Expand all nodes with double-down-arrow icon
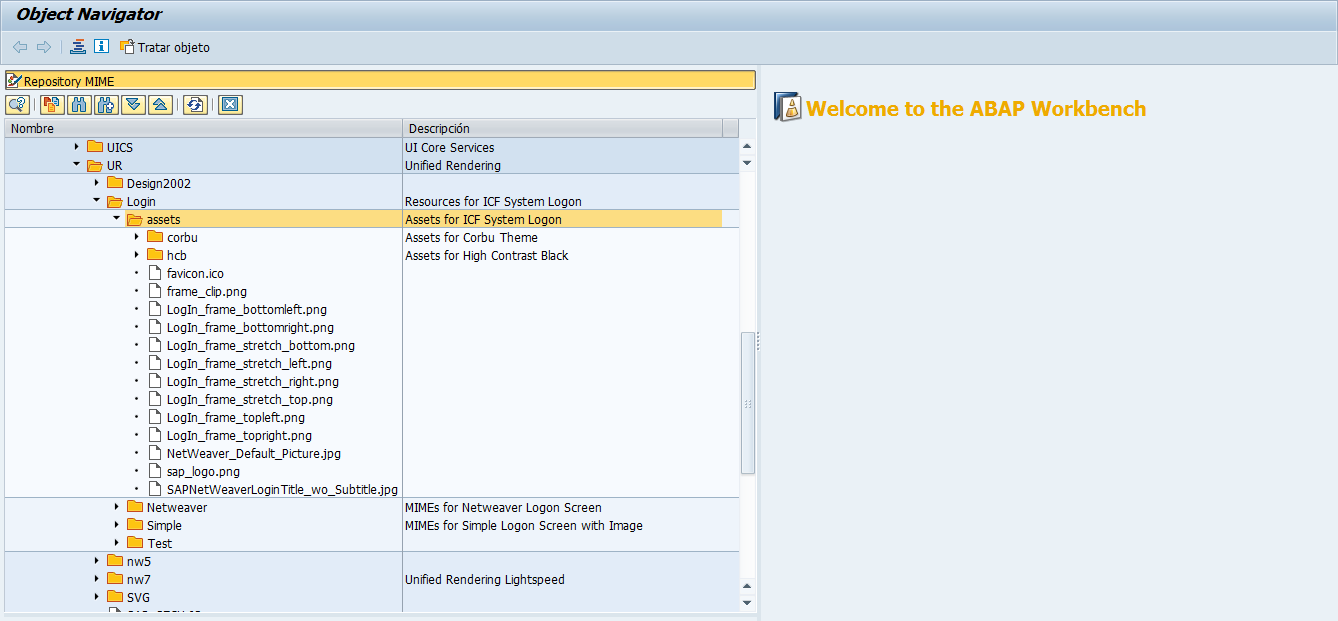 [x=132, y=104]
